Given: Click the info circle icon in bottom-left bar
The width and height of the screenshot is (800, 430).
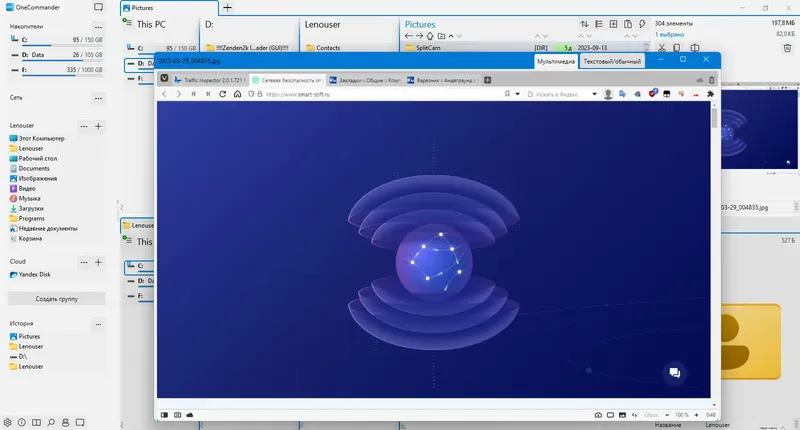Looking at the screenshot, I should [x=21, y=422].
